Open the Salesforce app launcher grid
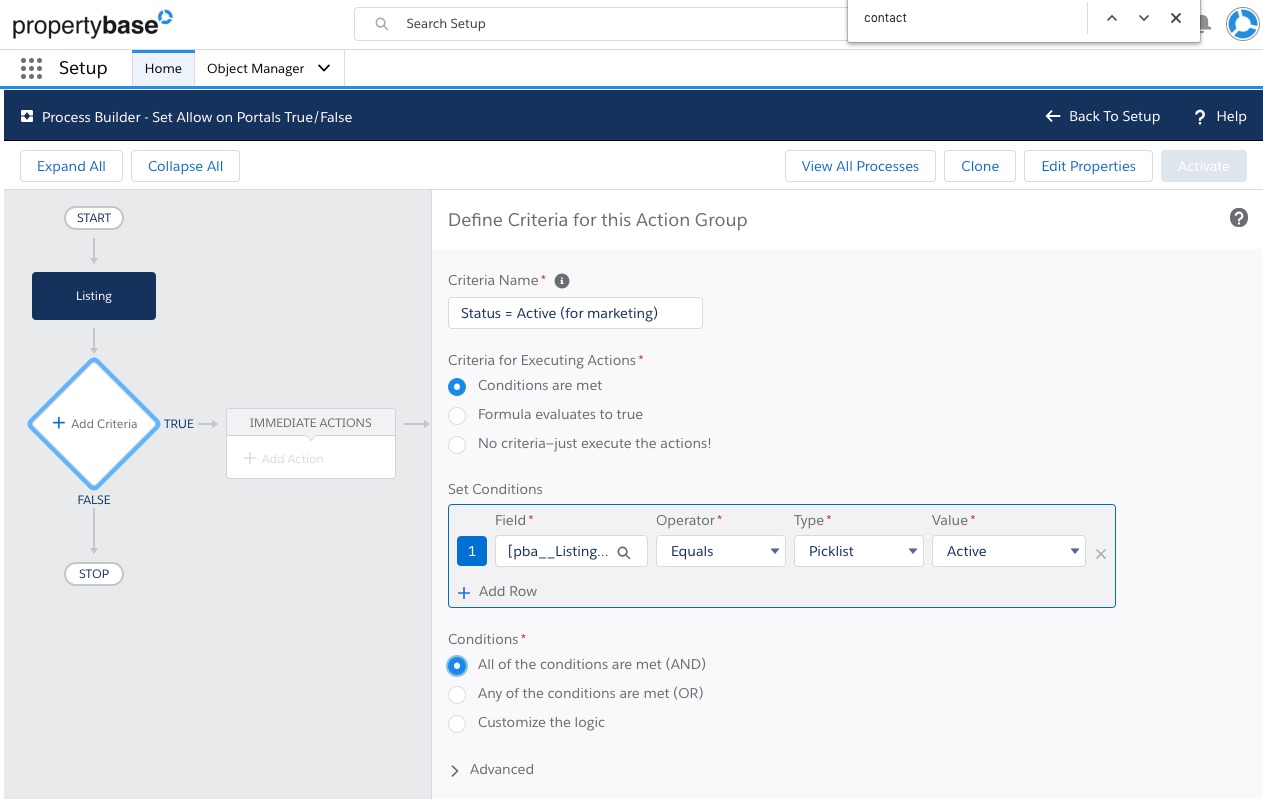This screenshot has width=1263, height=799. coord(31,68)
